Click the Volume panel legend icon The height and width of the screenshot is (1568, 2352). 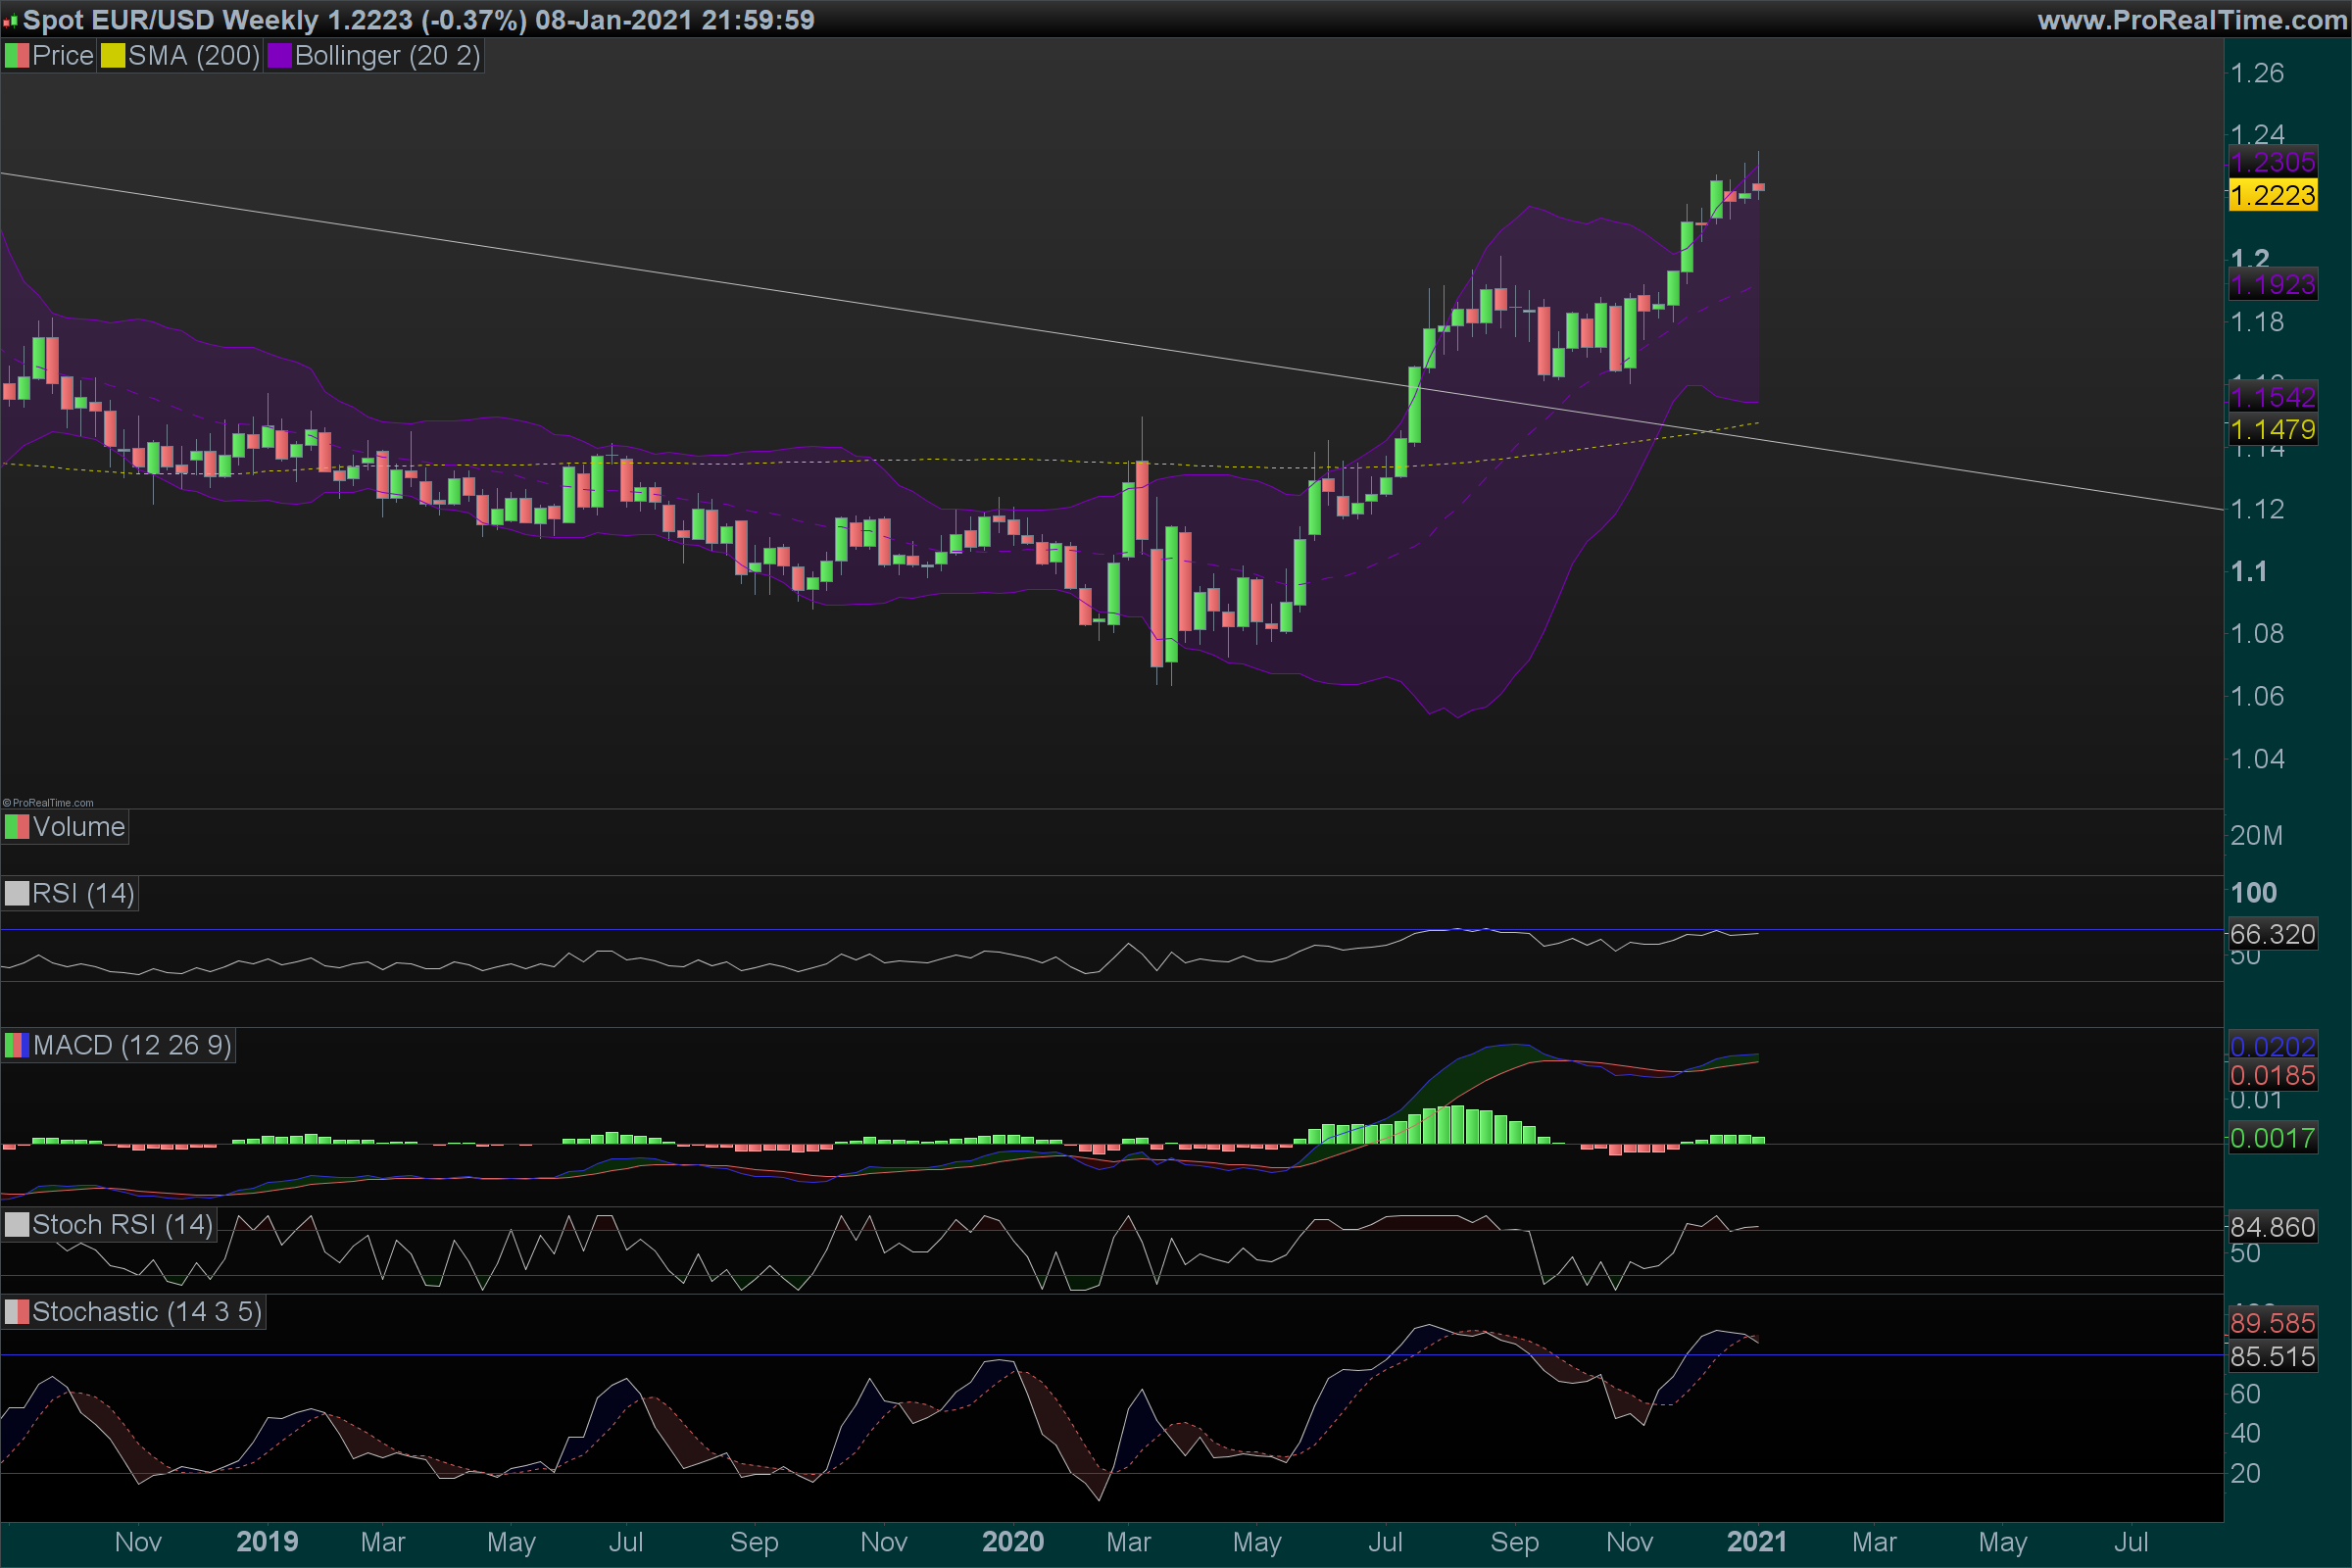click(17, 827)
